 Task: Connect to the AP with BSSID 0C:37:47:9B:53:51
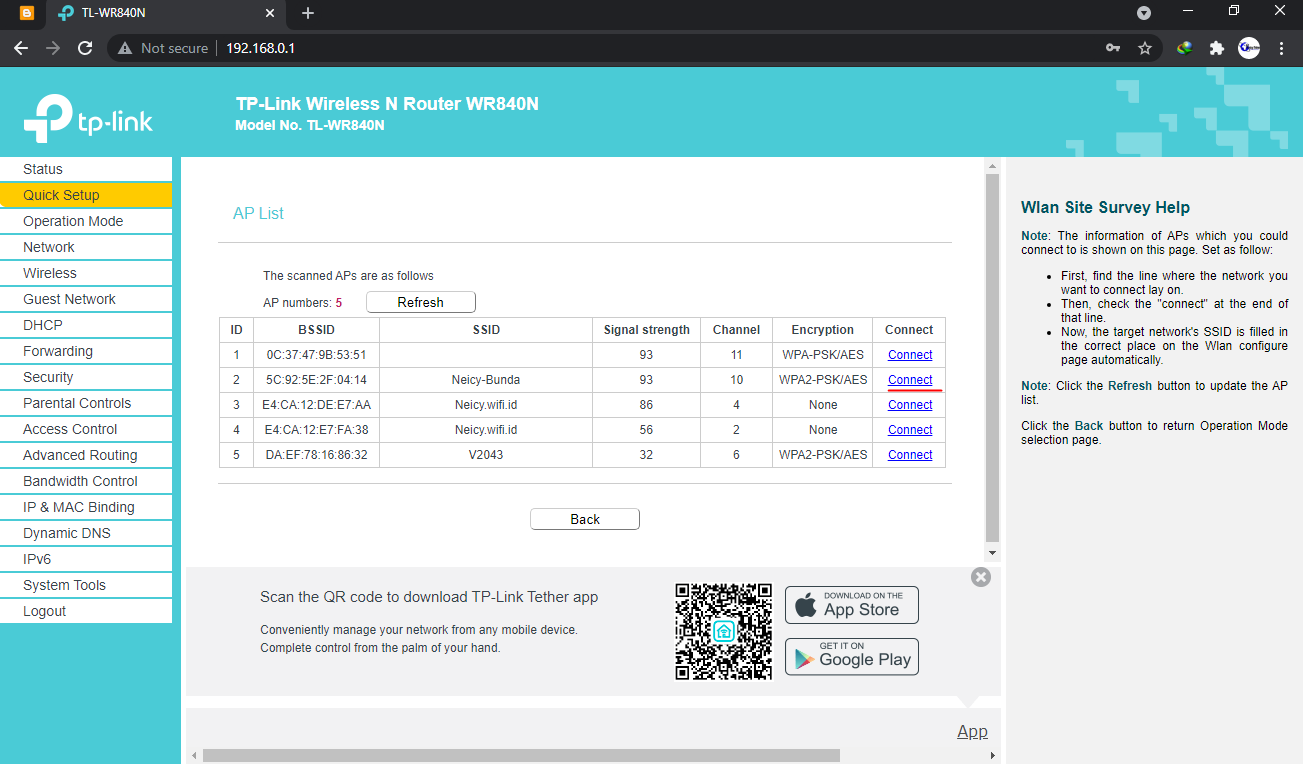[910, 355]
